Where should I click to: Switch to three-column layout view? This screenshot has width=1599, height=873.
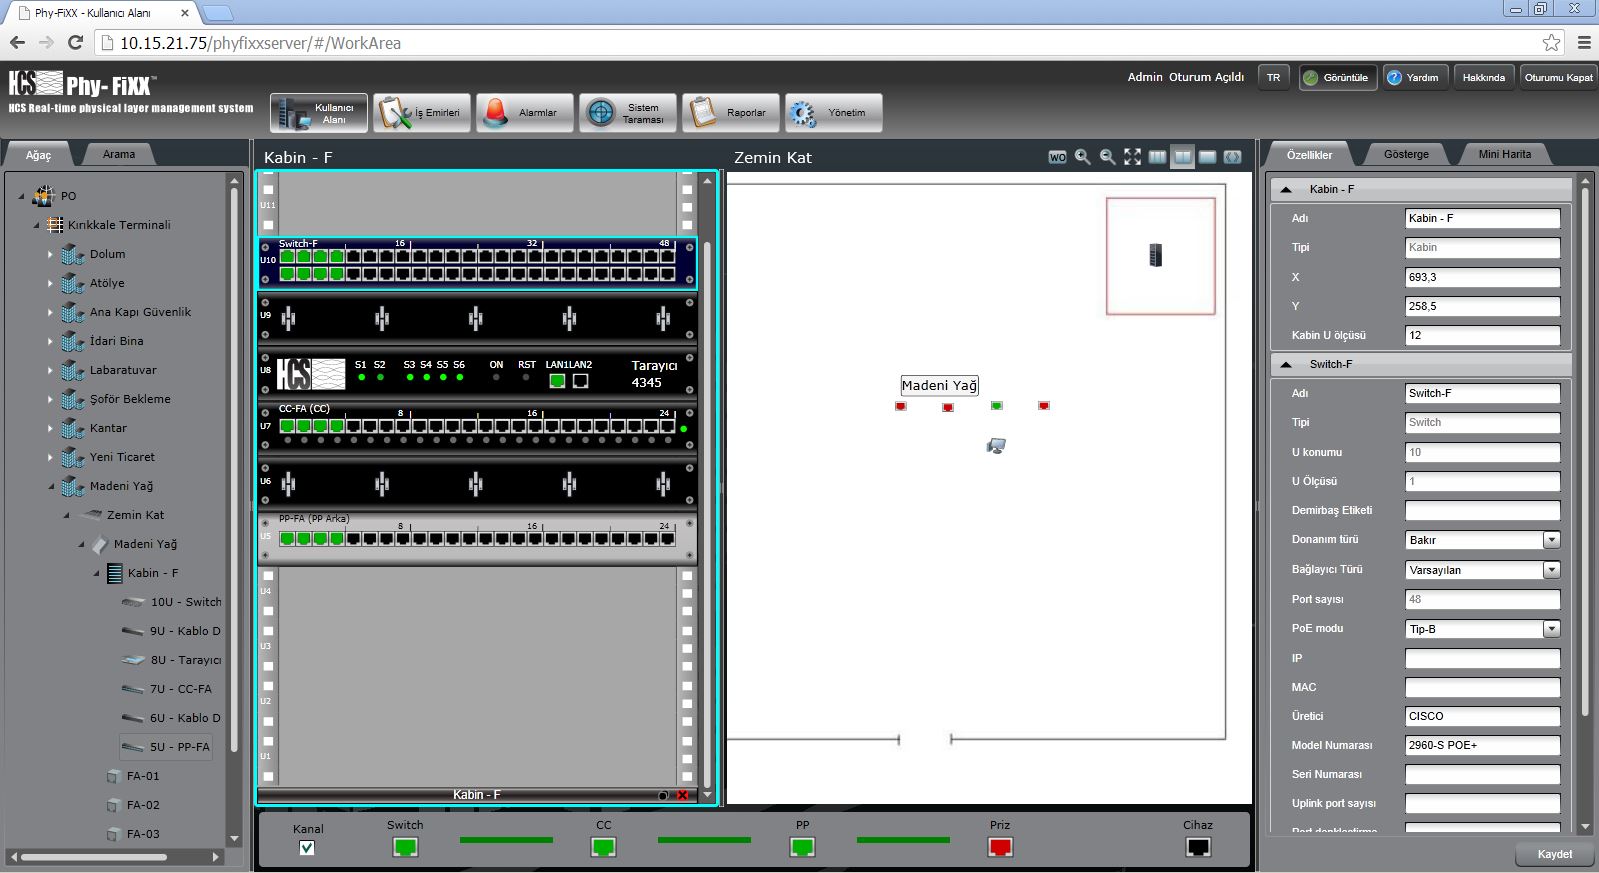tap(1157, 157)
